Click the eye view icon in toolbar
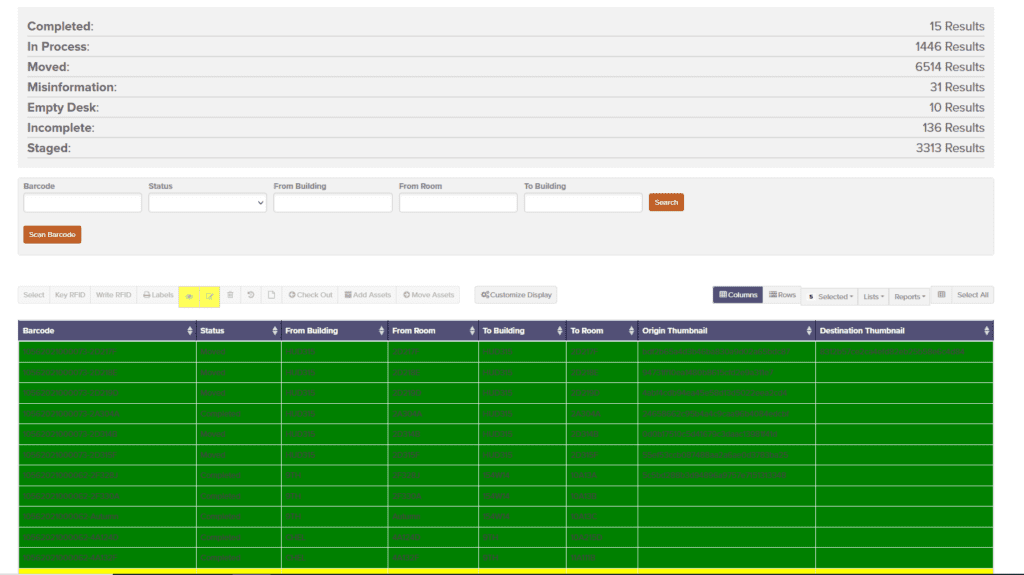The height and width of the screenshot is (575, 1024). tap(189, 296)
